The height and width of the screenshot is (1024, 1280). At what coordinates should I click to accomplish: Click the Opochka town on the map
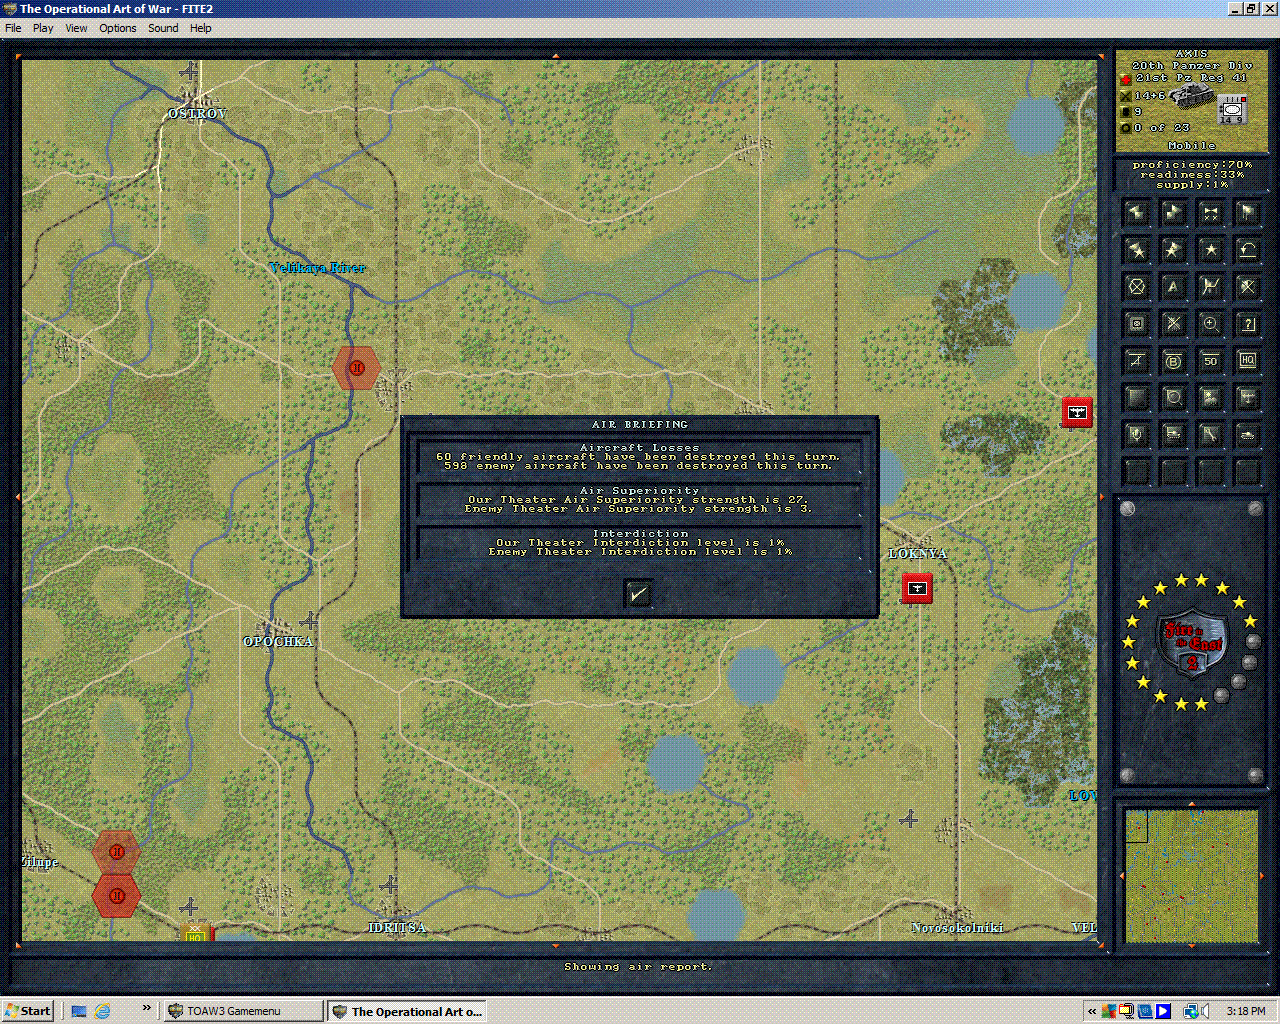pos(278,641)
